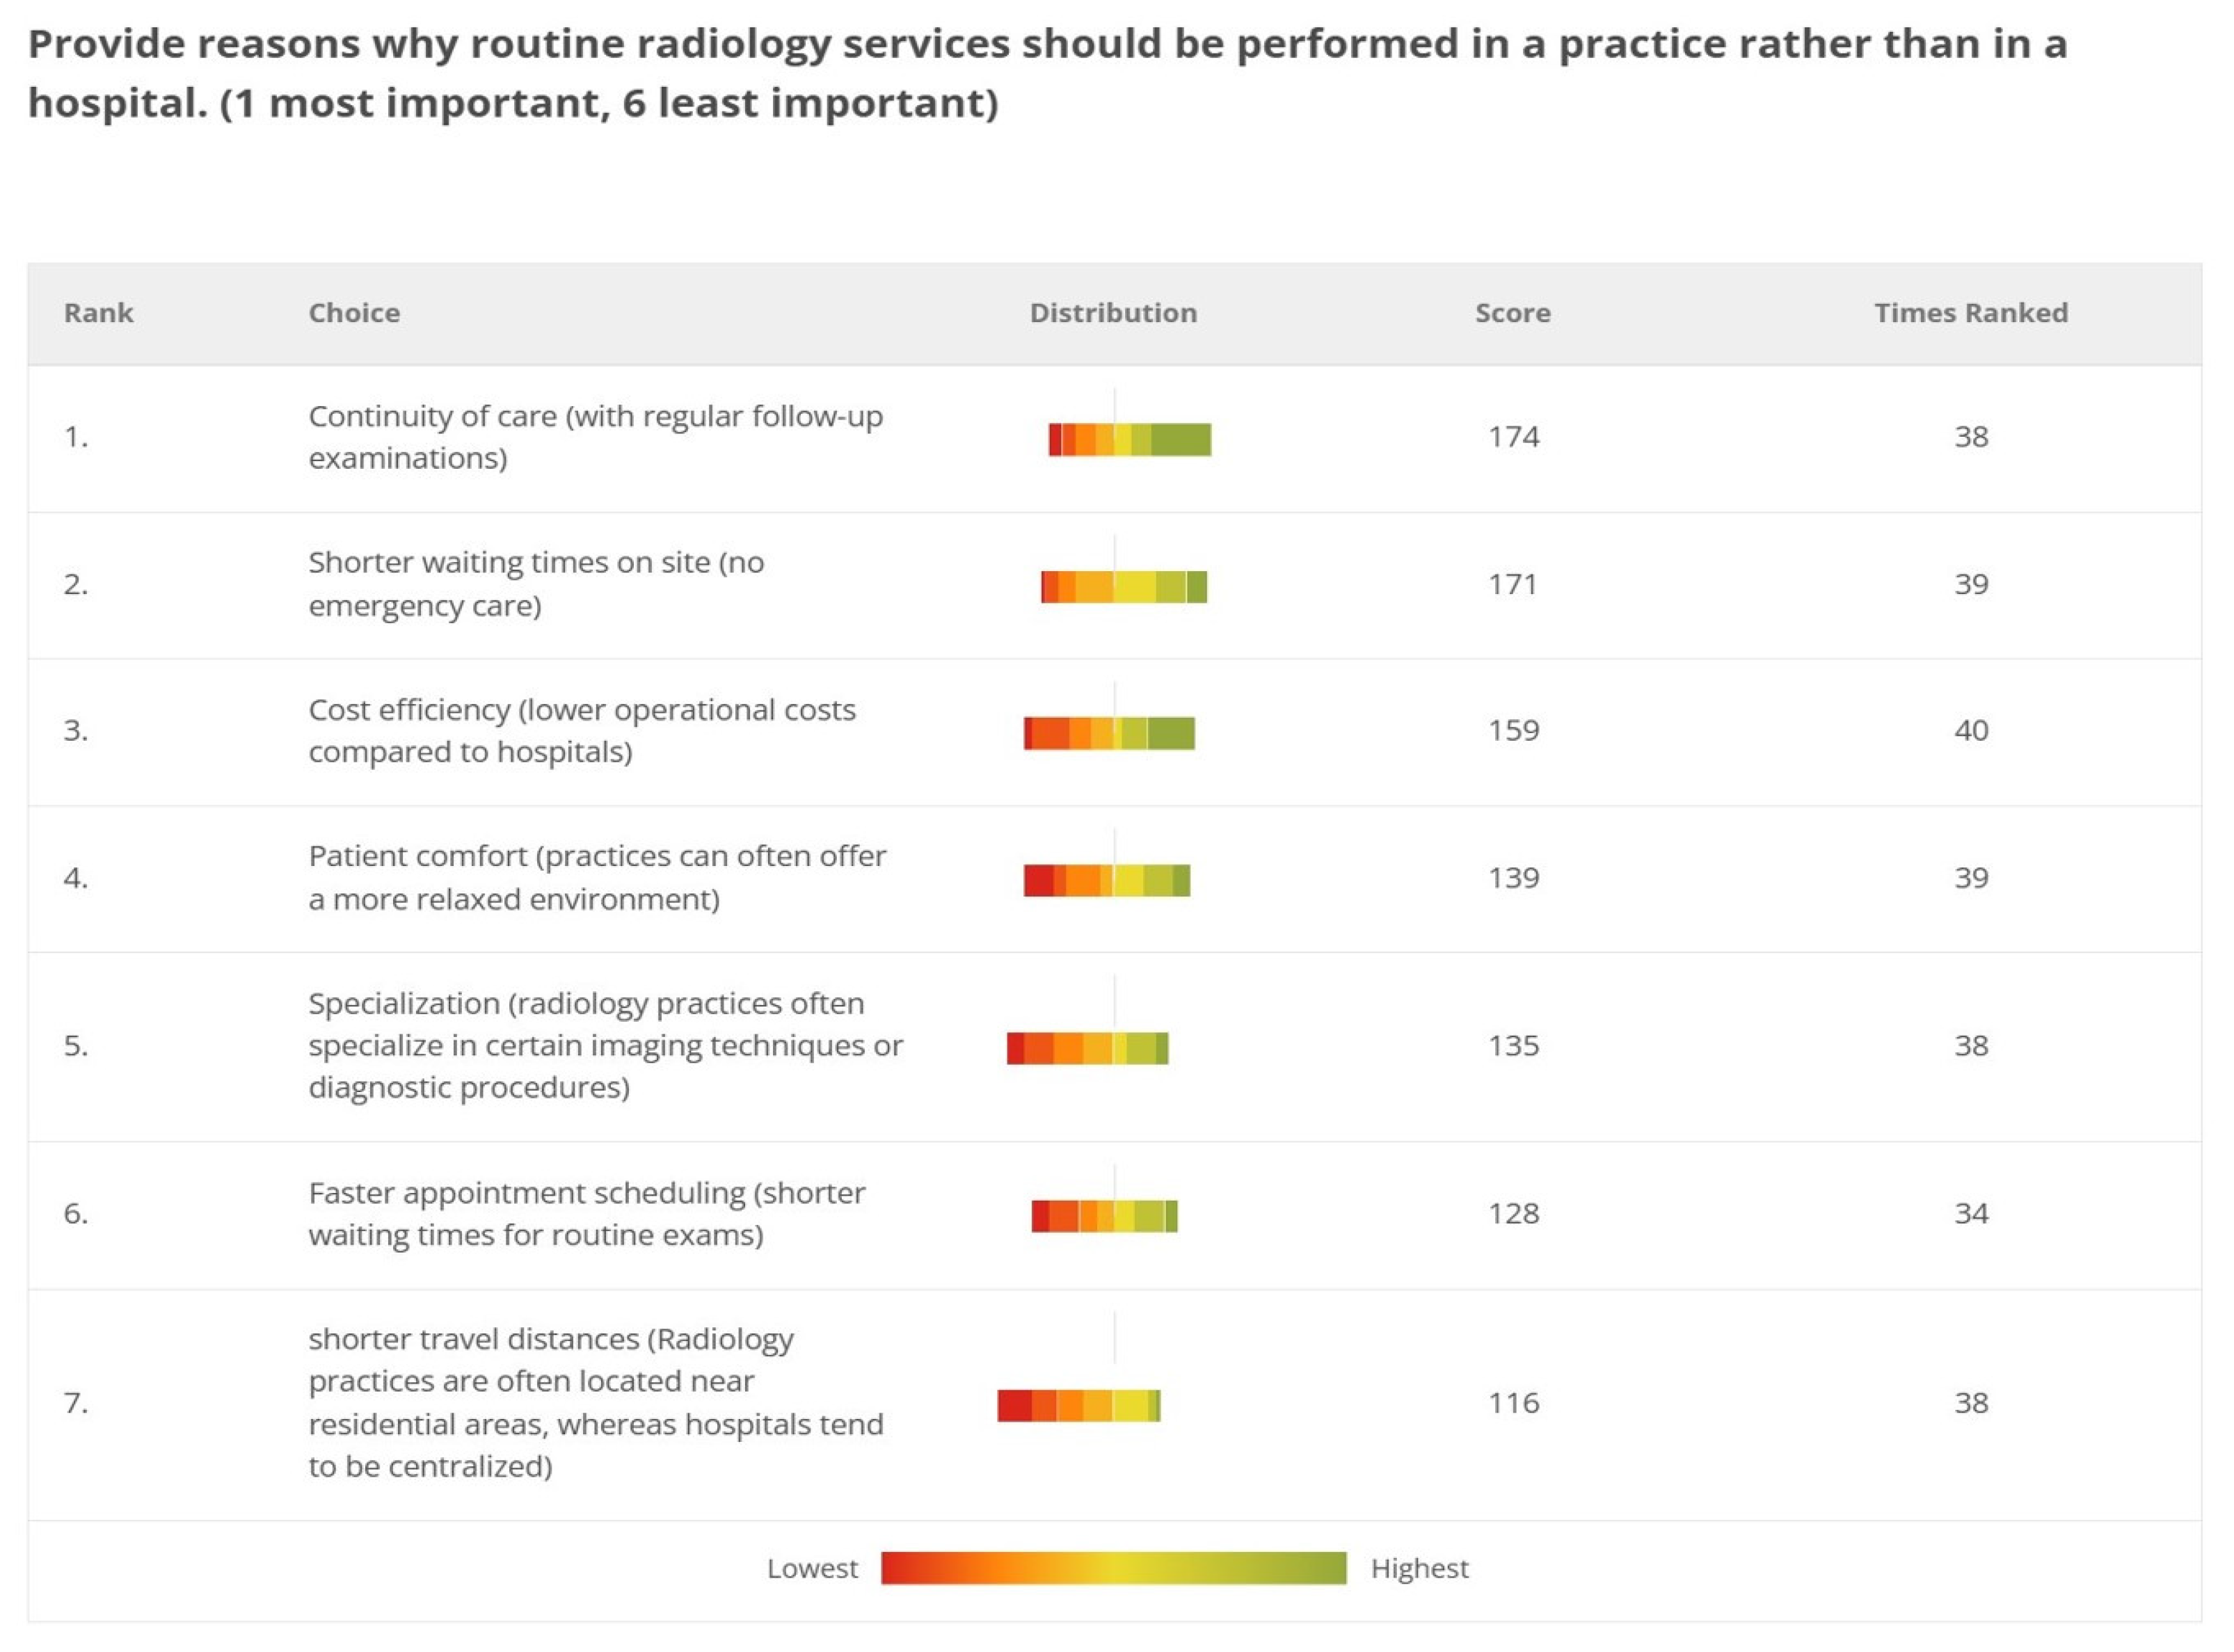Viewport: 2234px width, 1652px height.
Task: Select the Specialization choice text
Action: point(605,1045)
